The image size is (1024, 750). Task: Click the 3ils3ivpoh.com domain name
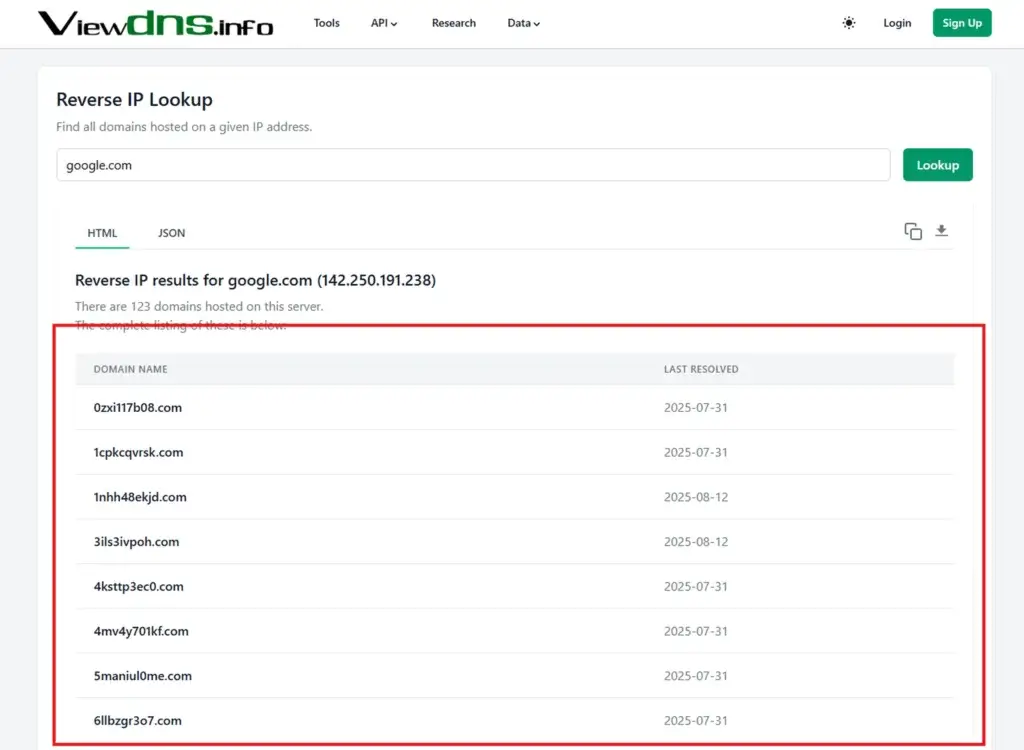(136, 542)
